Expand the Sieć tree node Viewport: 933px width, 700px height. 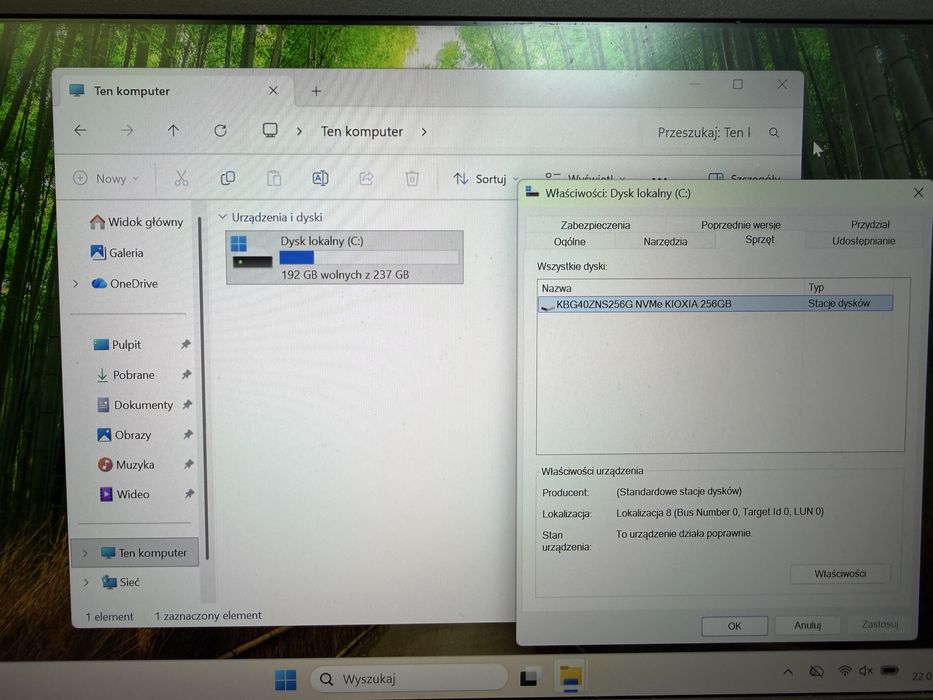click(x=86, y=582)
